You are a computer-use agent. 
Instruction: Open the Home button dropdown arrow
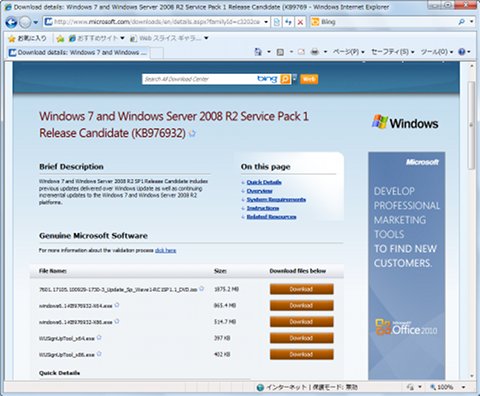coord(269,52)
